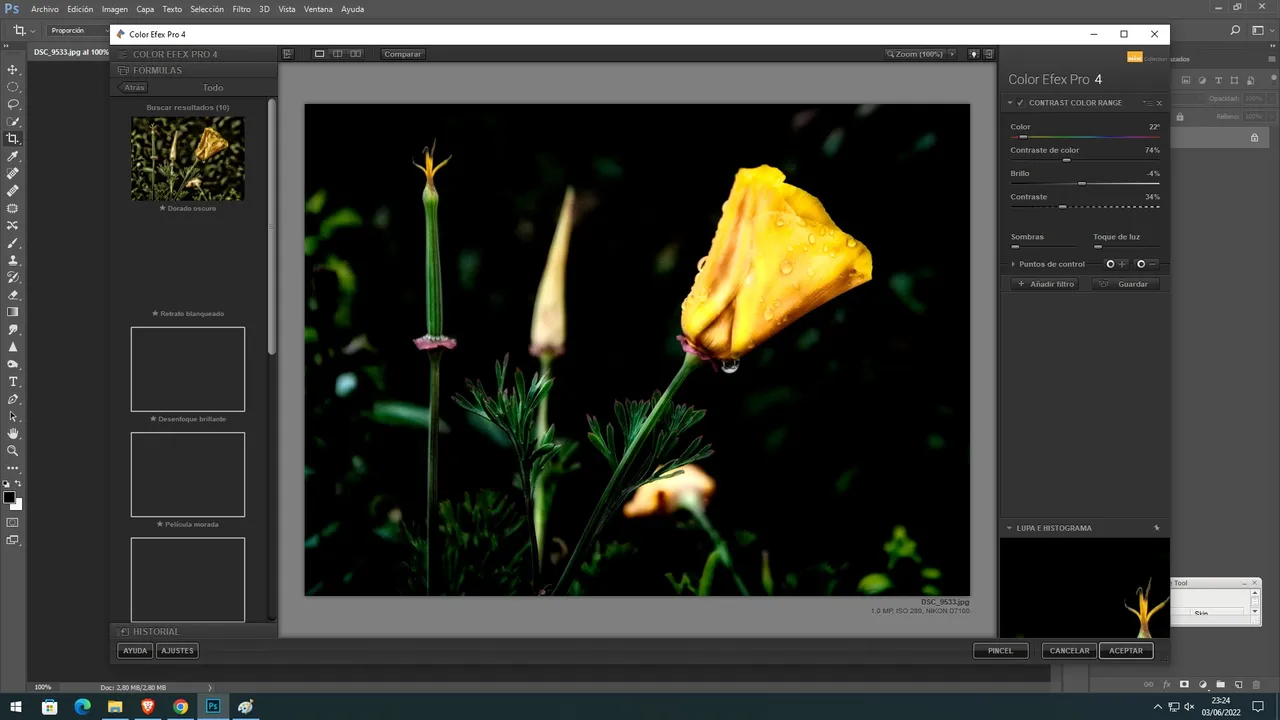Disable the Contrast Color Range filter checkbox

1020,103
